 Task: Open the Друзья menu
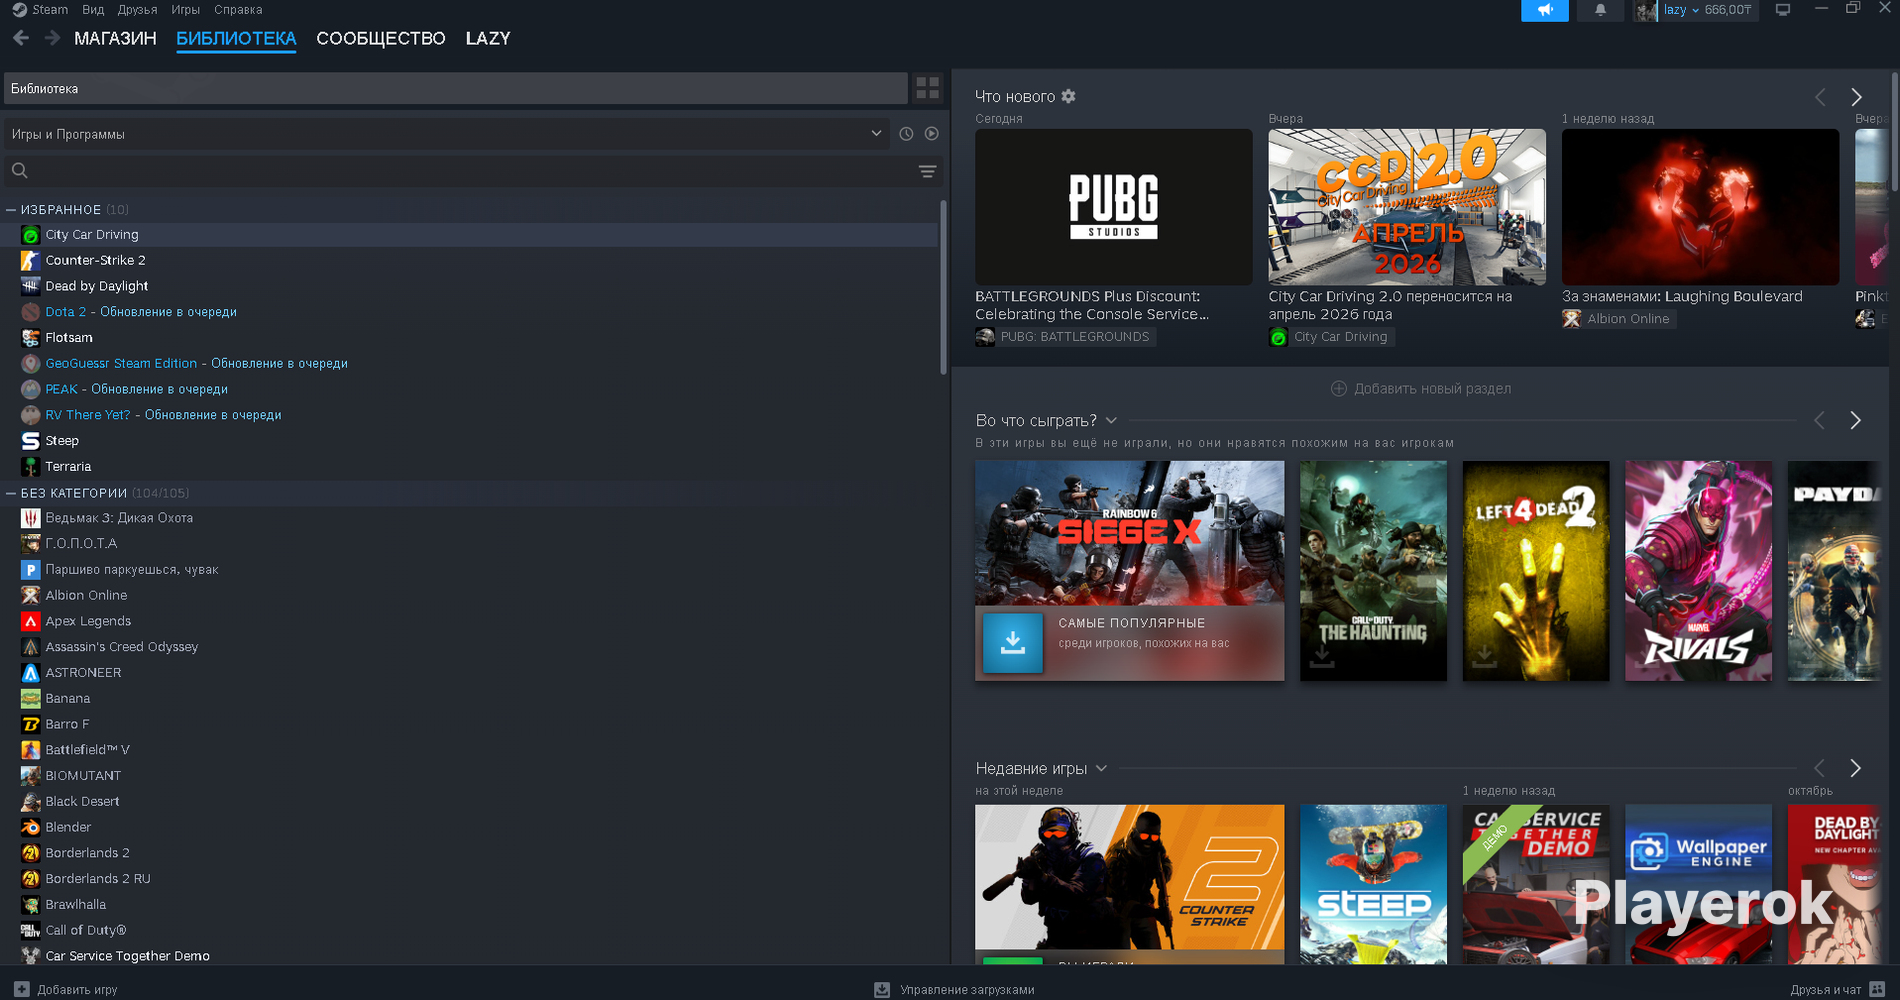point(138,9)
